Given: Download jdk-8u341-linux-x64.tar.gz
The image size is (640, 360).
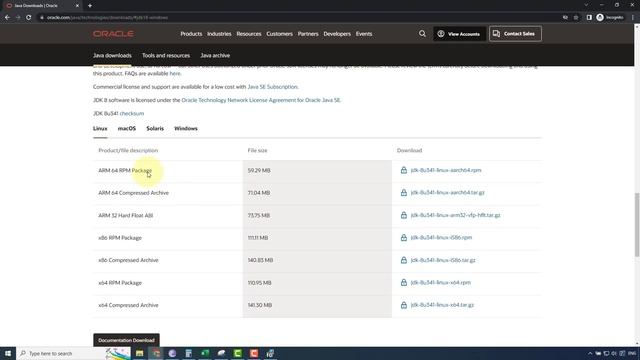Looking at the screenshot, I should [442, 305].
